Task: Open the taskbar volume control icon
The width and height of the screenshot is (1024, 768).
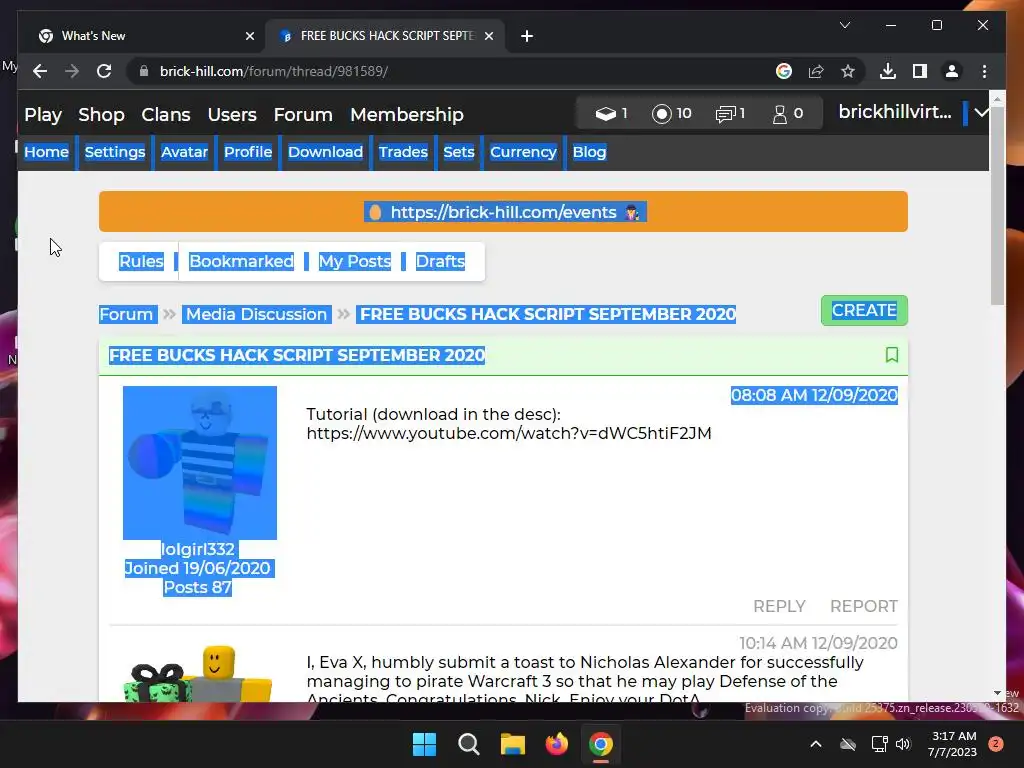Action: pos(903,744)
